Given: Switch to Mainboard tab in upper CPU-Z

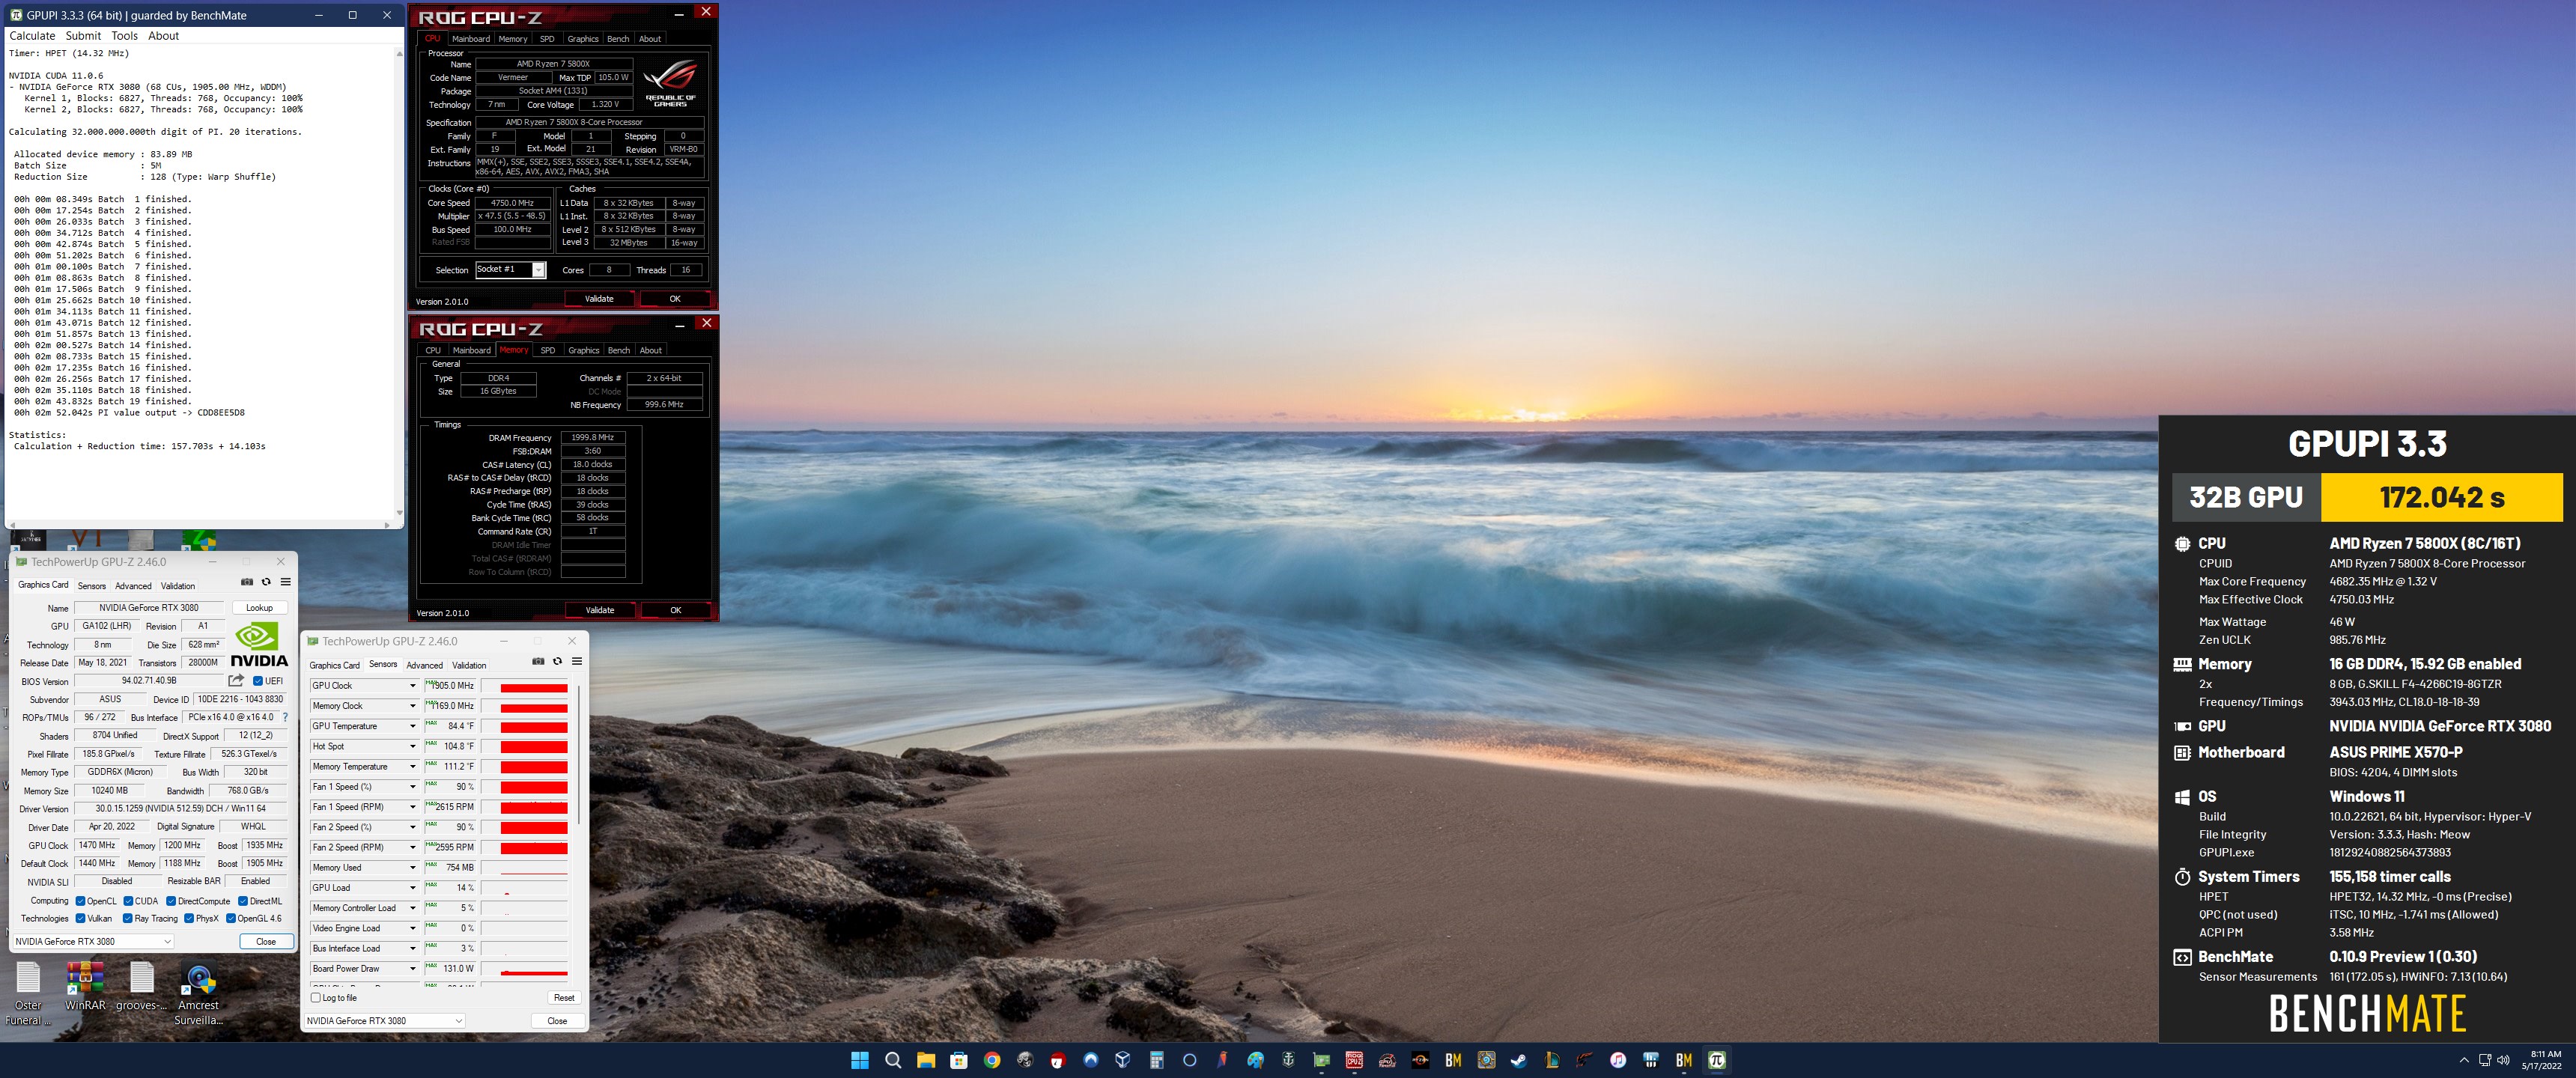Looking at the screenshot, I should (x=471, y=39).
